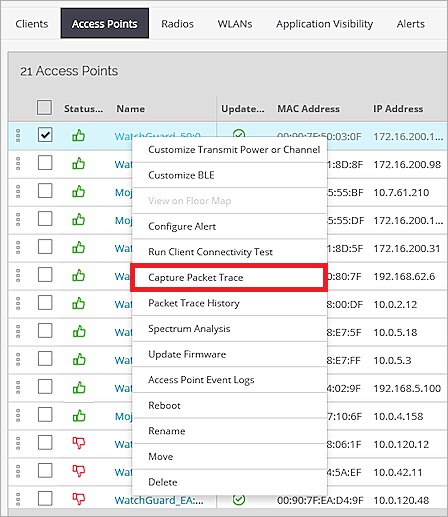Click thumbs-up status icon for 192.168.62.6
448x517 pixels.
(x=79, y=276)
